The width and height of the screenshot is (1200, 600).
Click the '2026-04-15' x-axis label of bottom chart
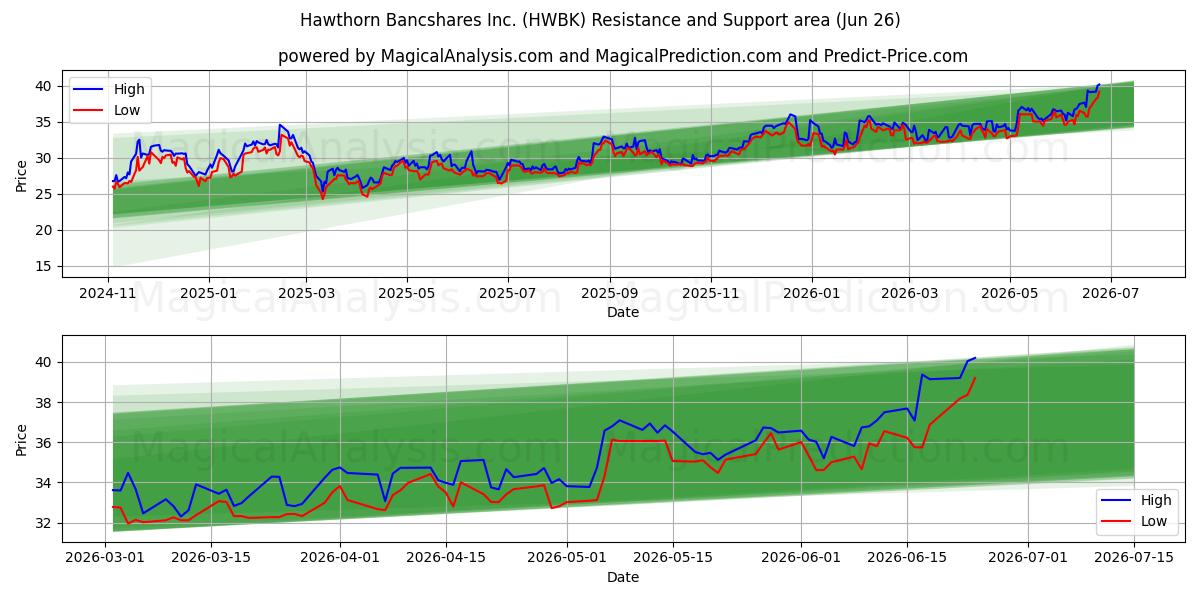tap(445, 561)
